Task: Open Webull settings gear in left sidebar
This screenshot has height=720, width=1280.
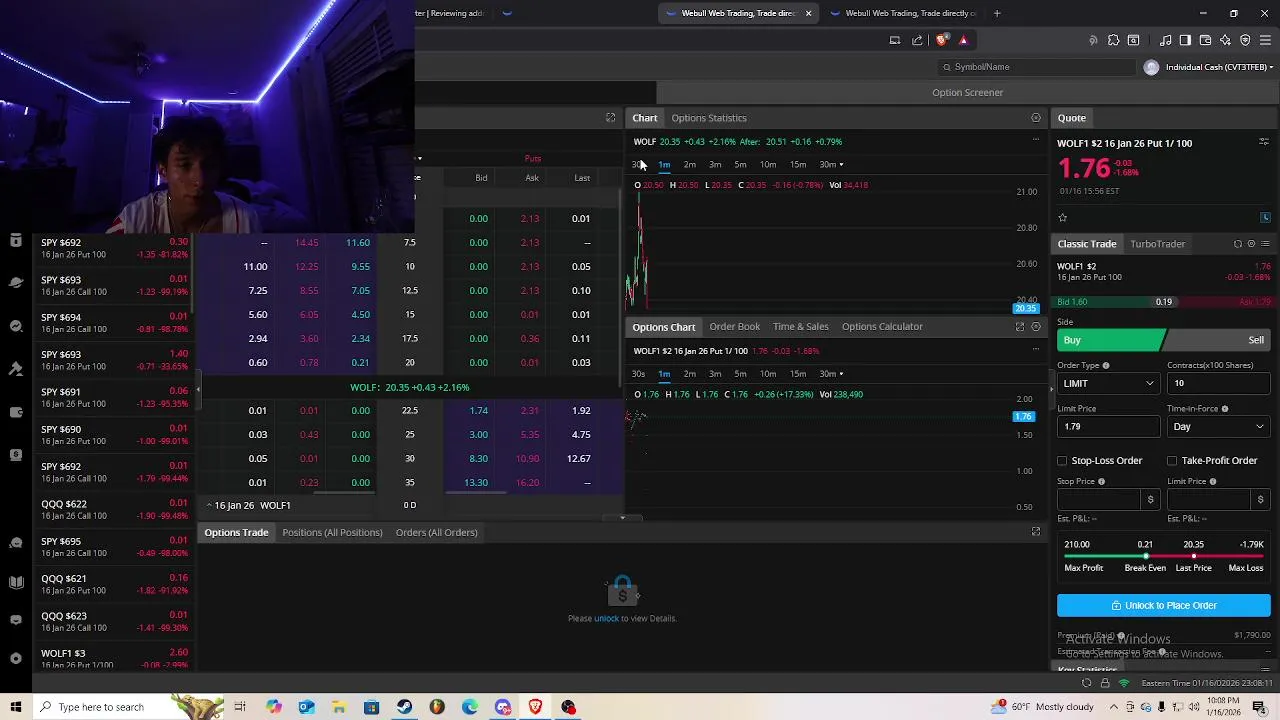Action: pos(16,658)
